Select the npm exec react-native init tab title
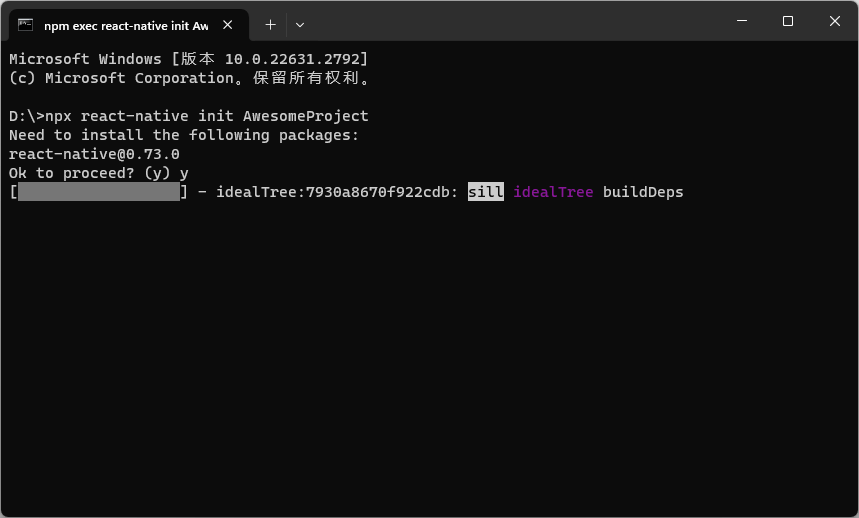Screen dimensions: 859x518 [126, 26]
